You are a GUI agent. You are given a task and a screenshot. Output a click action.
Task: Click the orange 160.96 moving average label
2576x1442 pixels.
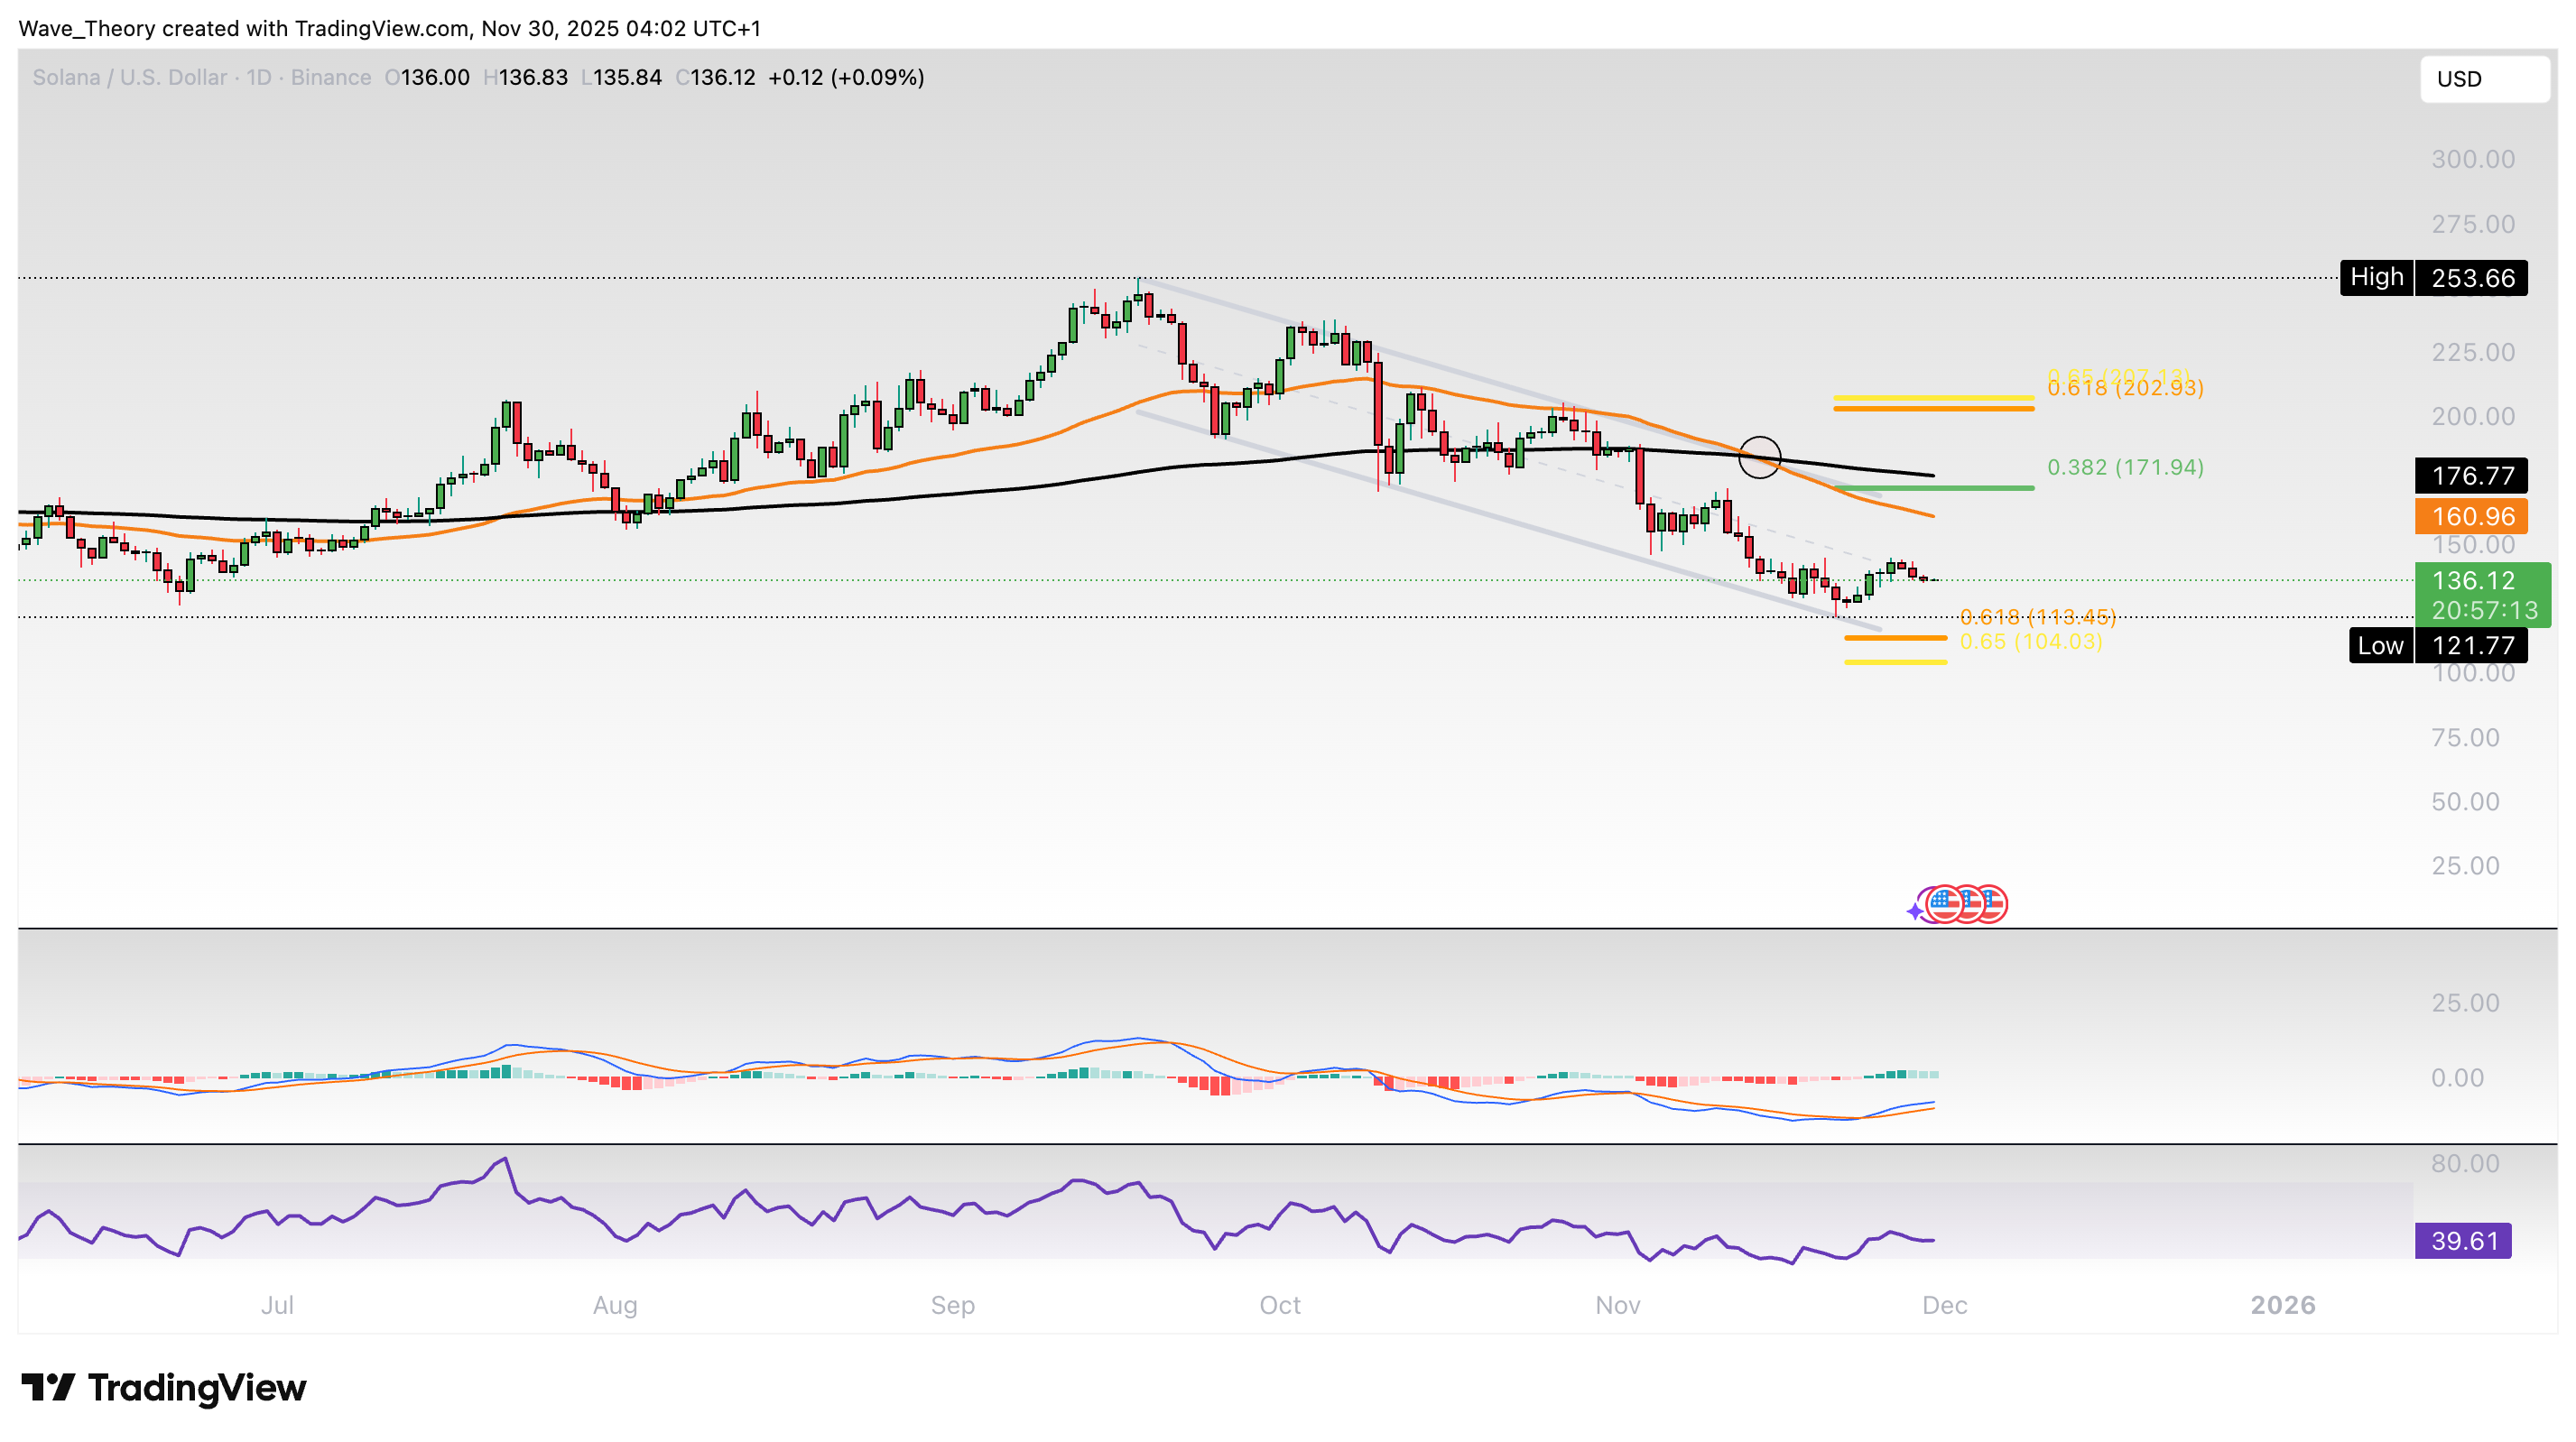pos(2471,516)
